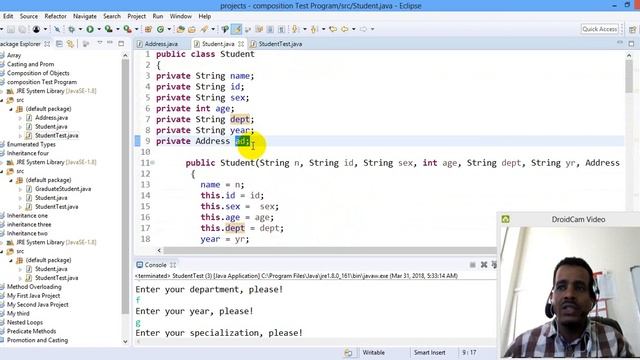Click the Open Perspective icon
The width and height of the screenshot is (640, 360).
(x=633, y=29)
